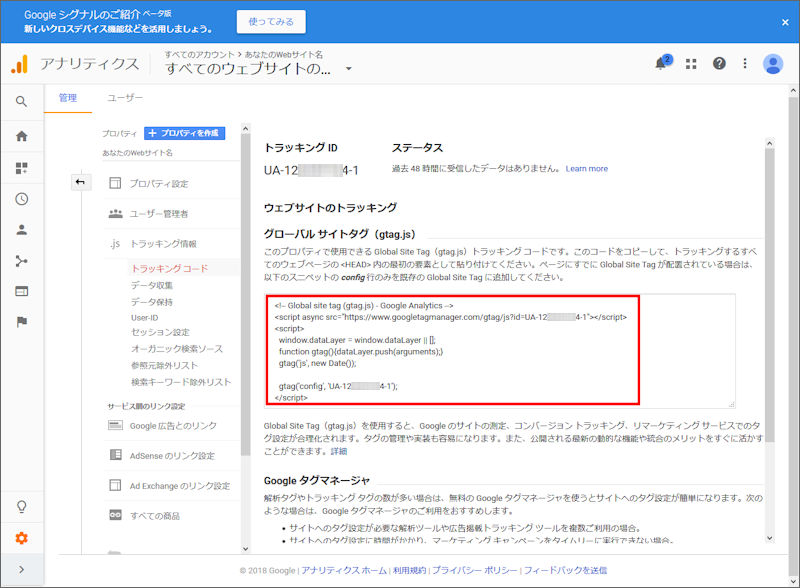Image resolution: width=800 pixels, height=588 pixels.
Task: Click the あなたのWebサイト名 property name
Action: pos(137,153)
